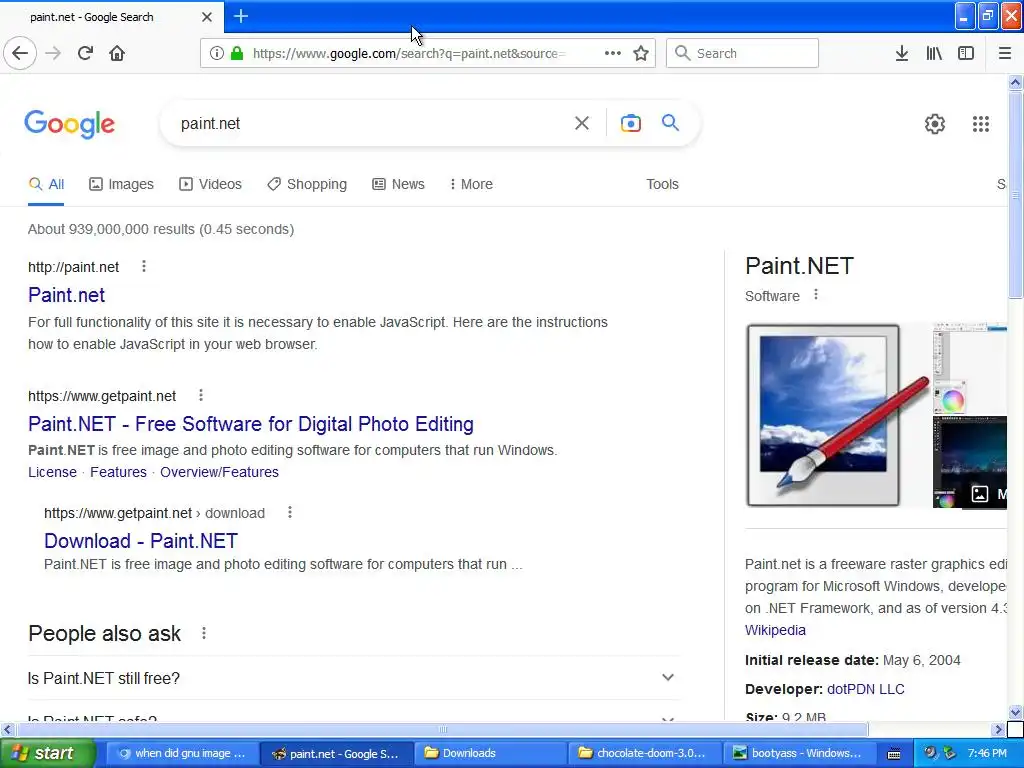
Task: Submit search with Google magnifier icon
Action: click(x=670, y=123)
